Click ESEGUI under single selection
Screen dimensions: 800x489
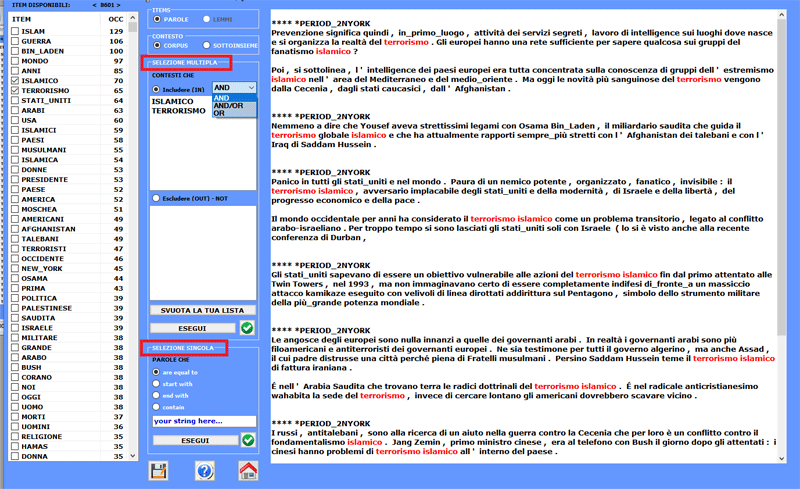coord(195,440)
